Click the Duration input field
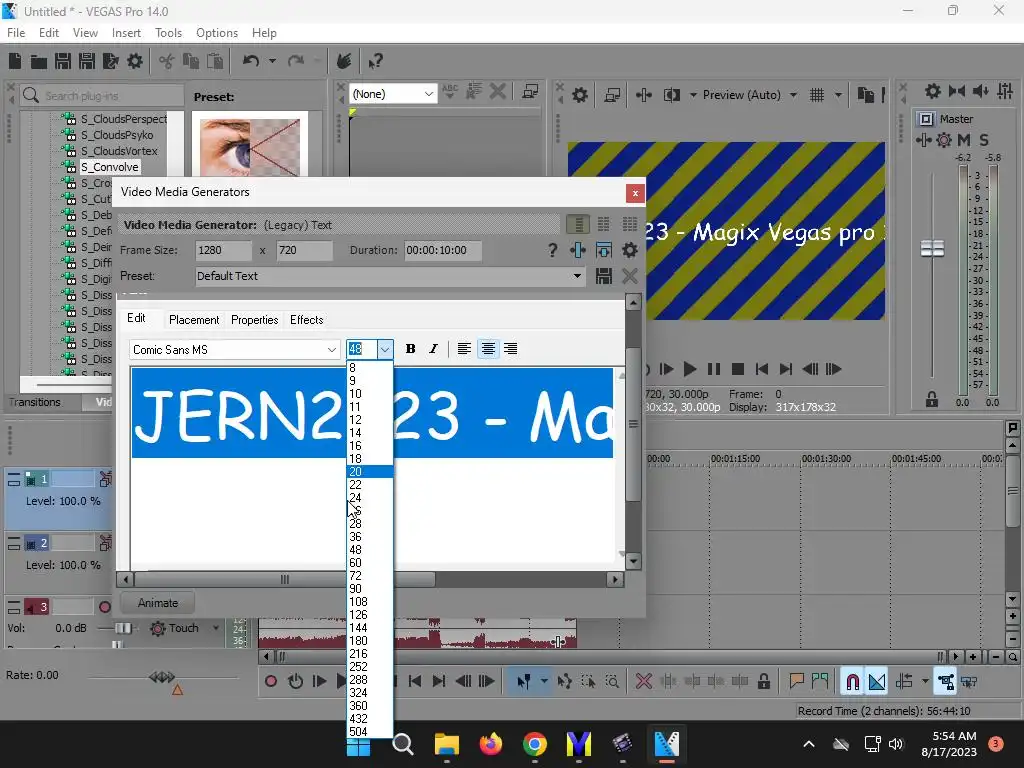Screen dimensions: 1024x768 tap(443, 250)
